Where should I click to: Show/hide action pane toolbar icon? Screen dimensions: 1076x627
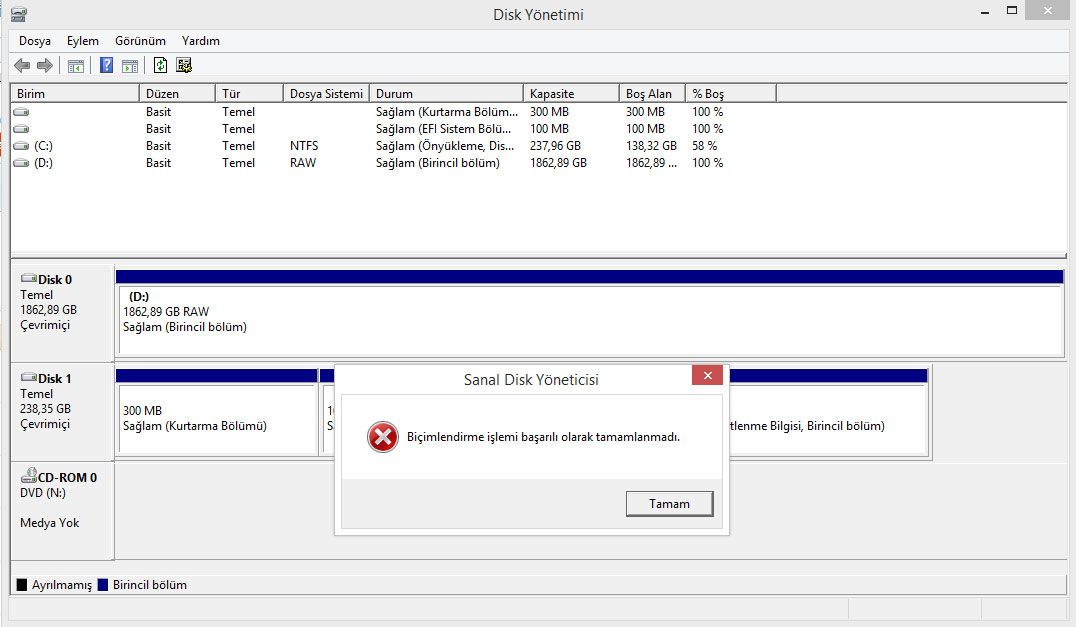click(130, 66)
